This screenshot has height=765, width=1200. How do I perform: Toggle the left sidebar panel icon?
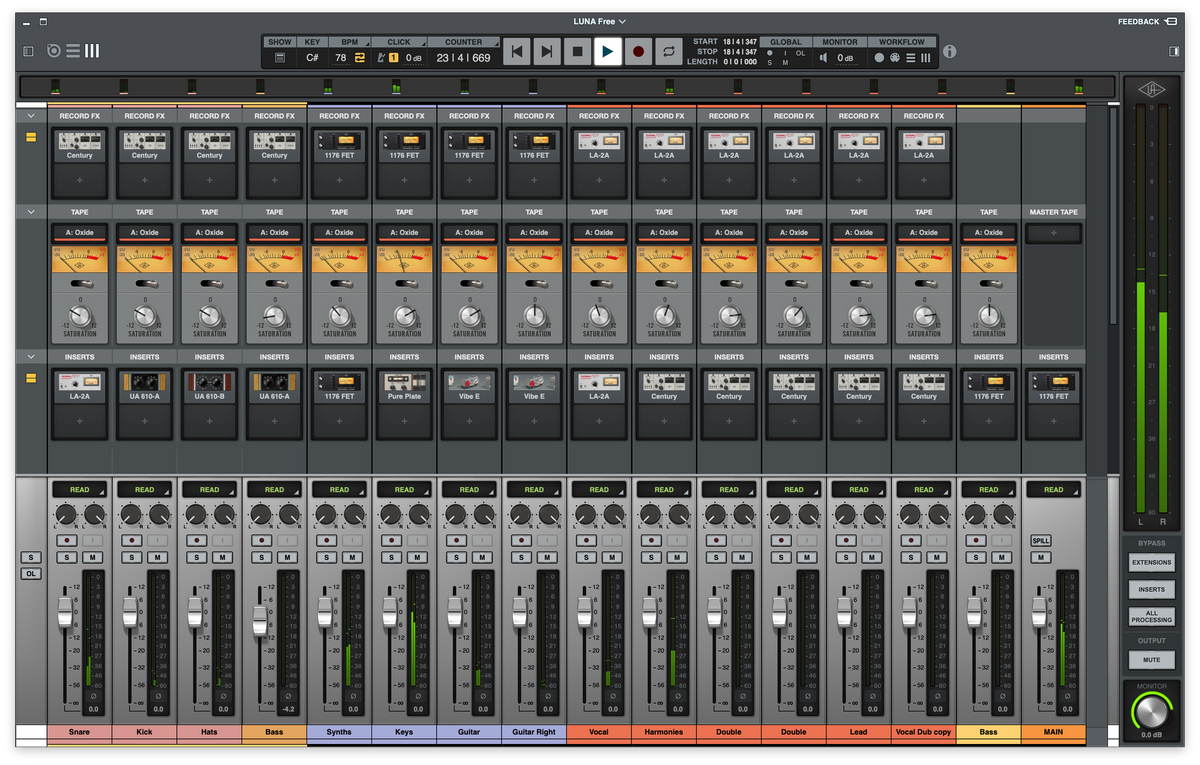point(28,51)
